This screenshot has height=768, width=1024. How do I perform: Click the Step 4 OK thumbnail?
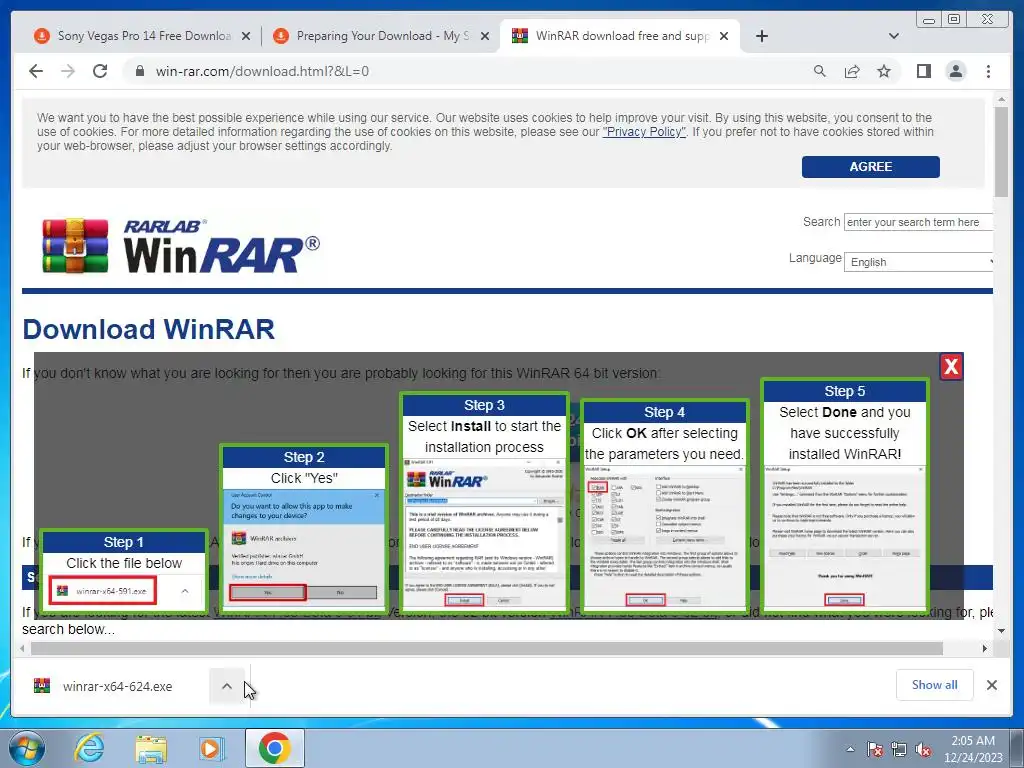coord(664,505)
